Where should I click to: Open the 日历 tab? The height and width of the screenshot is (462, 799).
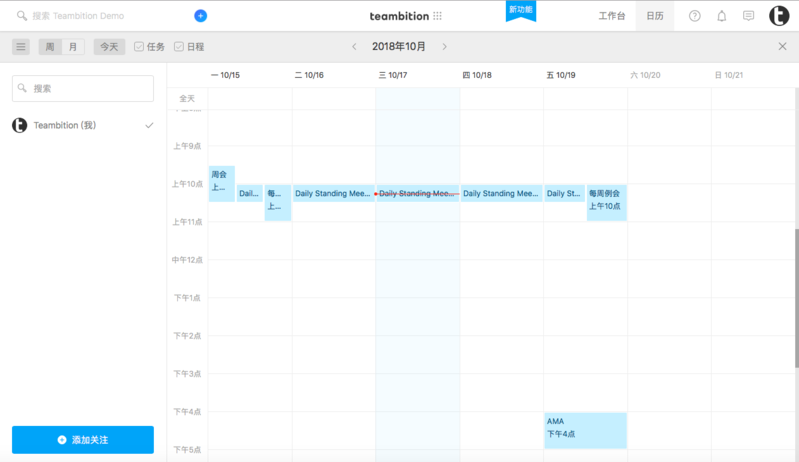655,16
